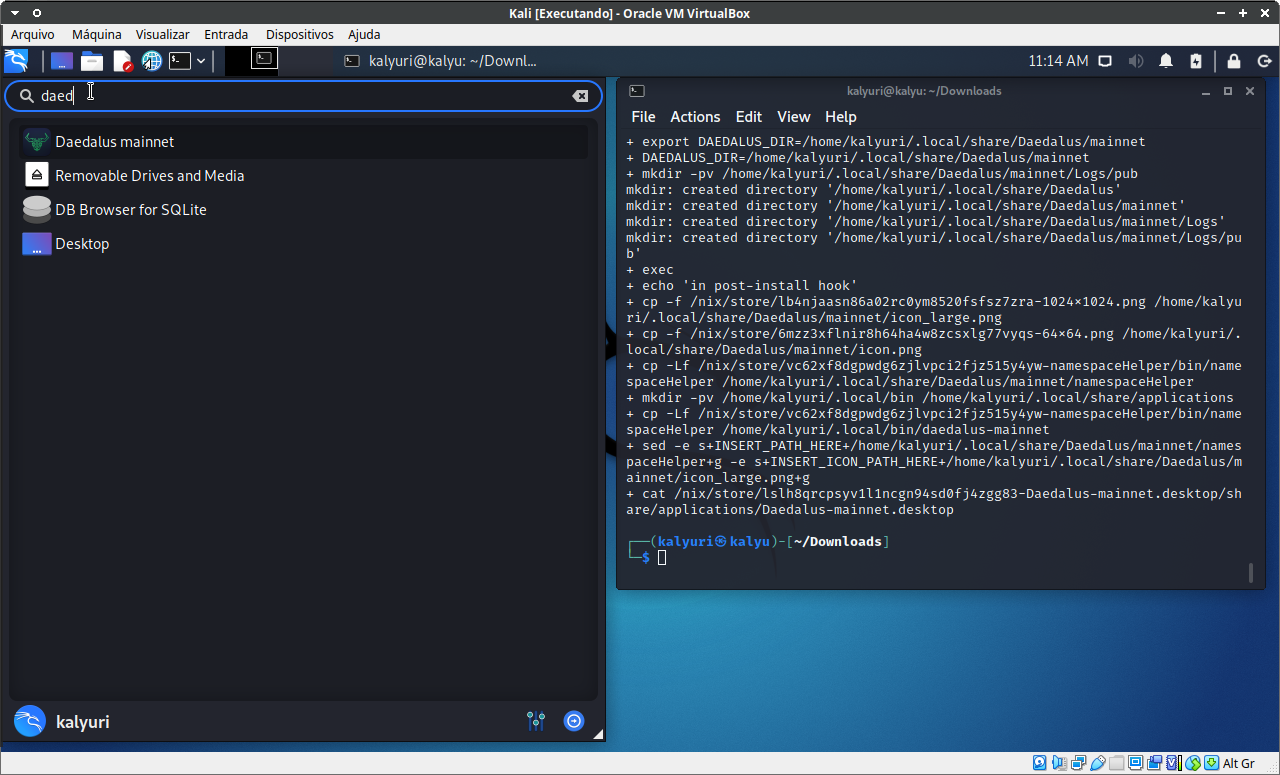The height and width of the screenshot is (775, 1280).
Task: Click VirtualBox recording status icon
Action: (x=1155, y=764)
